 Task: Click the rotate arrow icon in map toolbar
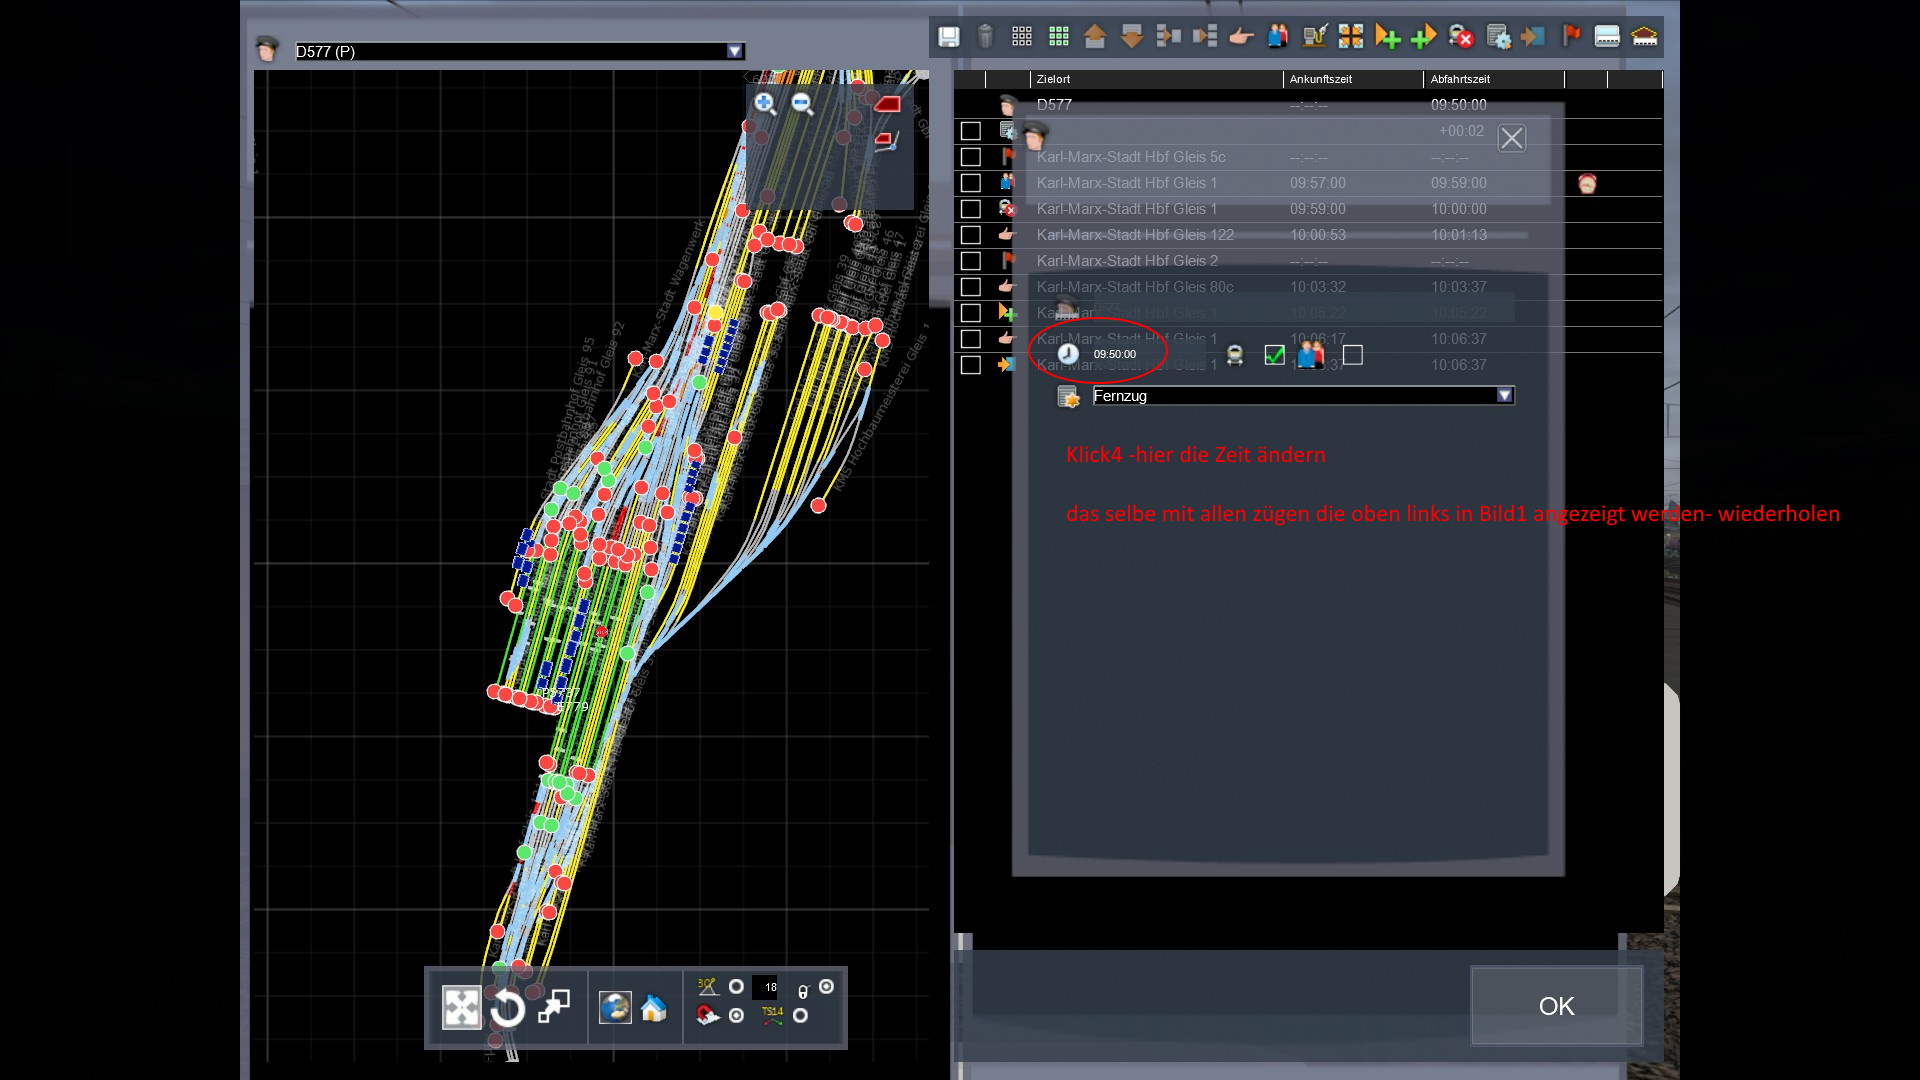[508, 1008]
